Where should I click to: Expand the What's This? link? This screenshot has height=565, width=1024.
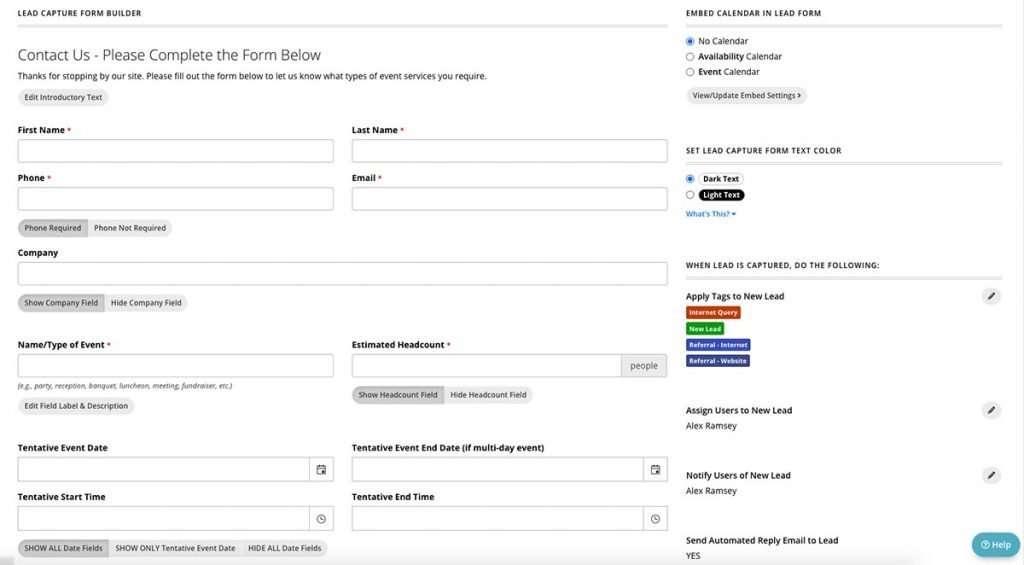711,214
